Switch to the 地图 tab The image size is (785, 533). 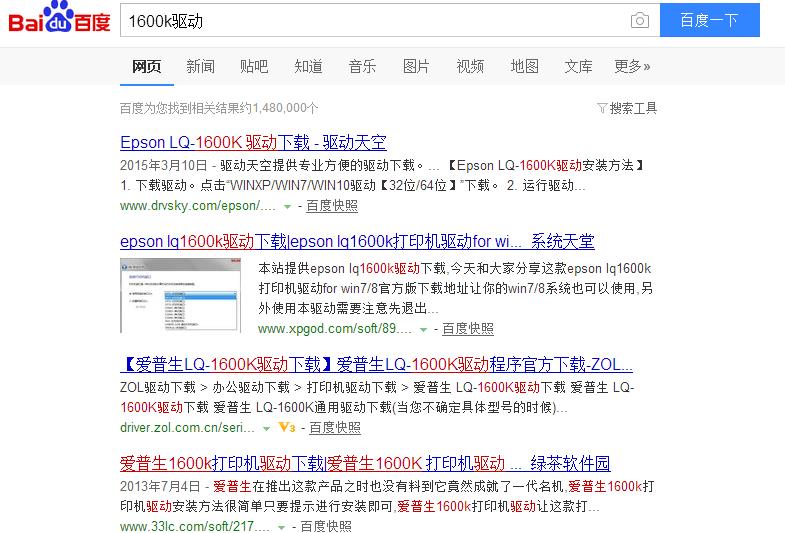point(524,66)
